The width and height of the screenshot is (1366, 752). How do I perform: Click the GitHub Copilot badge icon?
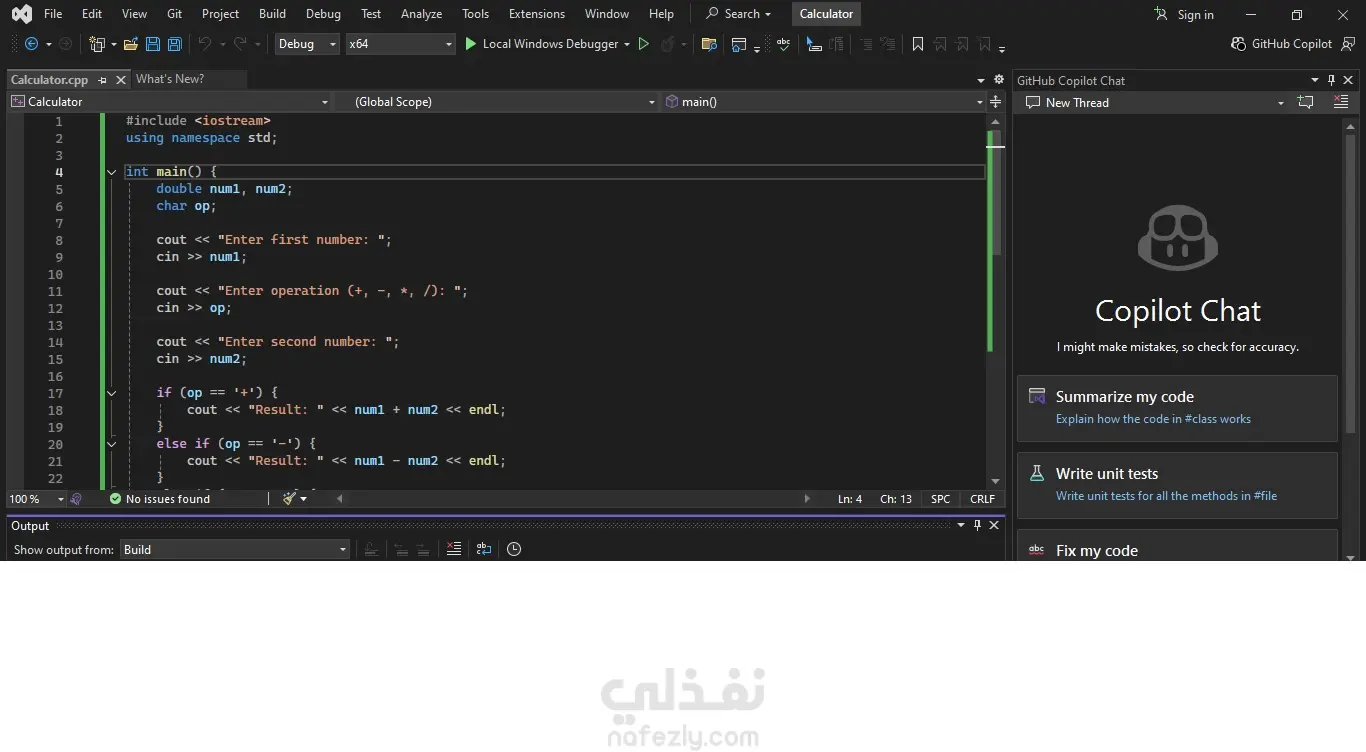[1240, 44]
